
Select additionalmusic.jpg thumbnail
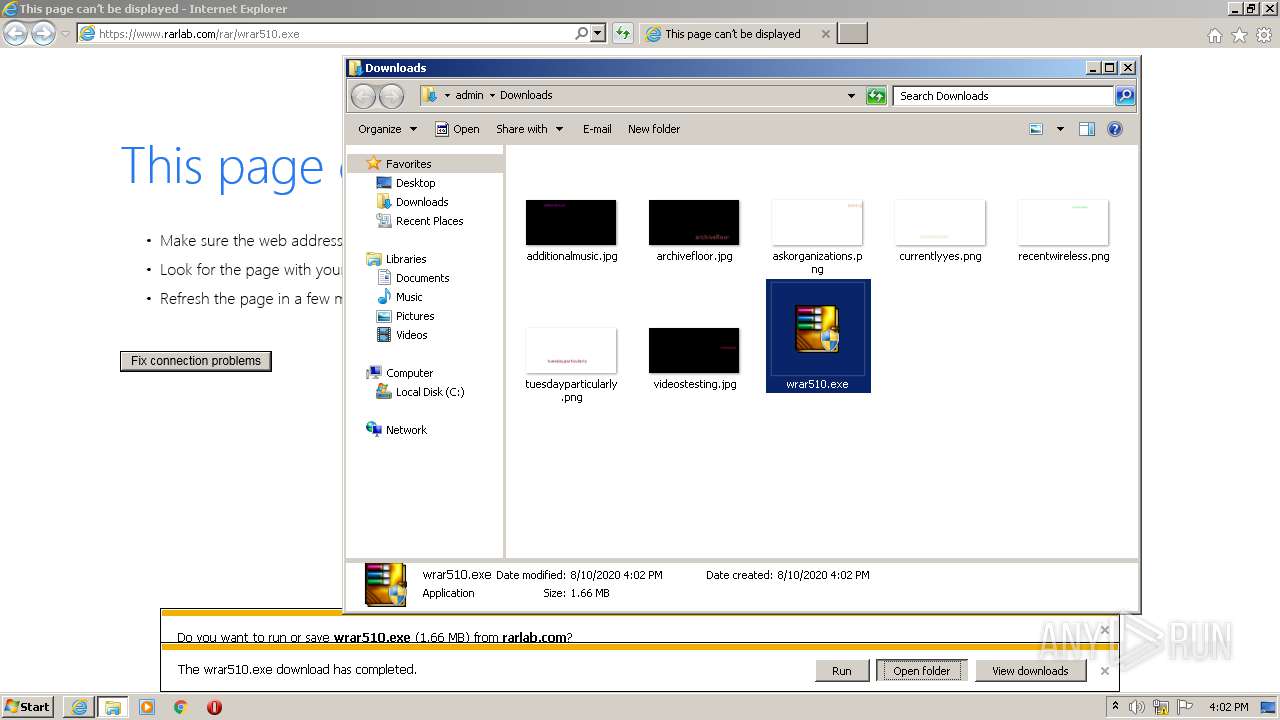[571, 222]
